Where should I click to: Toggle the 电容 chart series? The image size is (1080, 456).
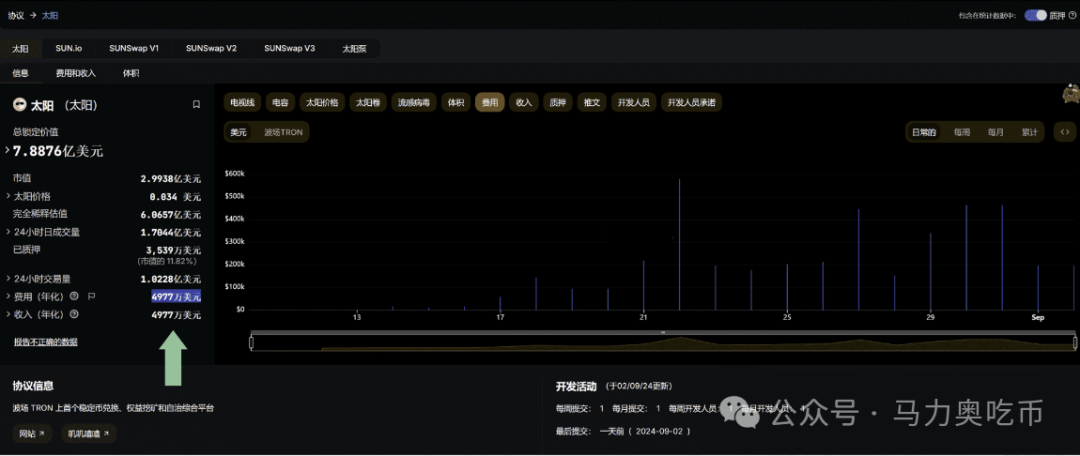pos(280,103)
